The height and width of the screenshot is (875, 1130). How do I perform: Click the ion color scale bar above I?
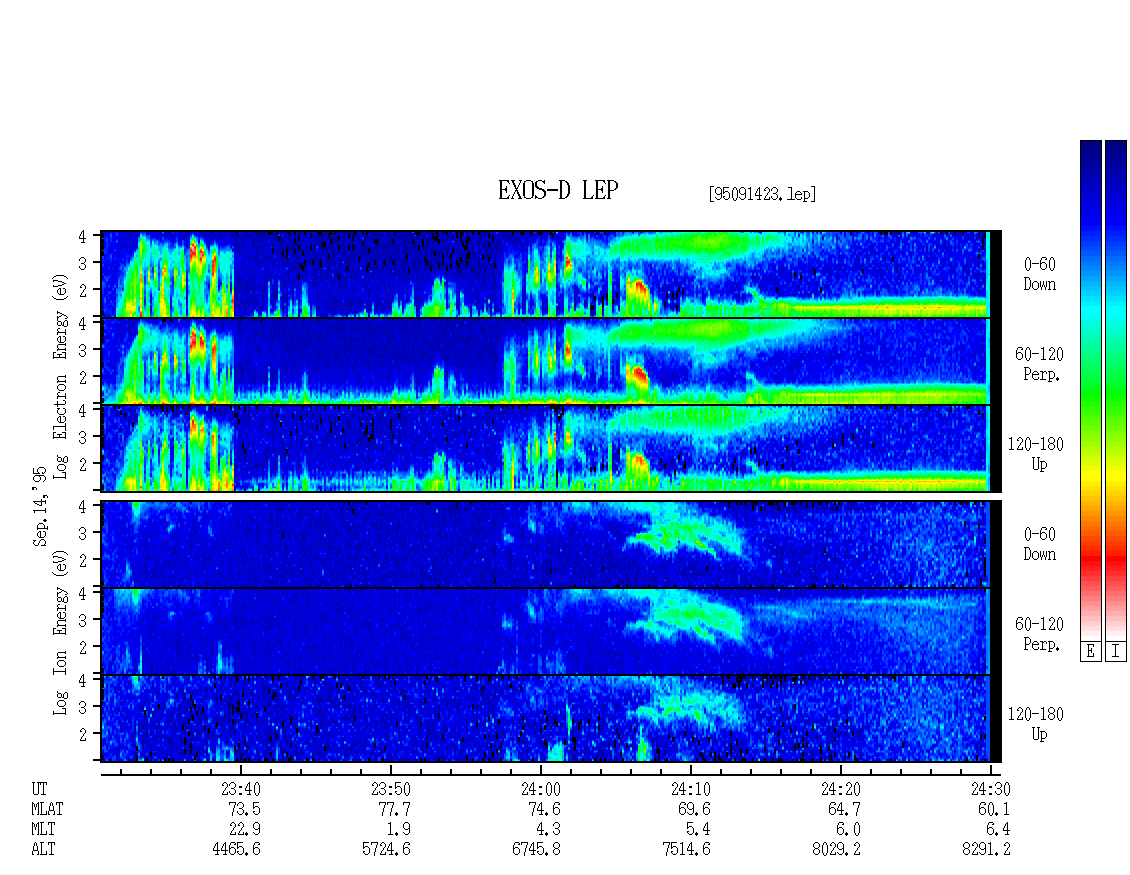1116,390
